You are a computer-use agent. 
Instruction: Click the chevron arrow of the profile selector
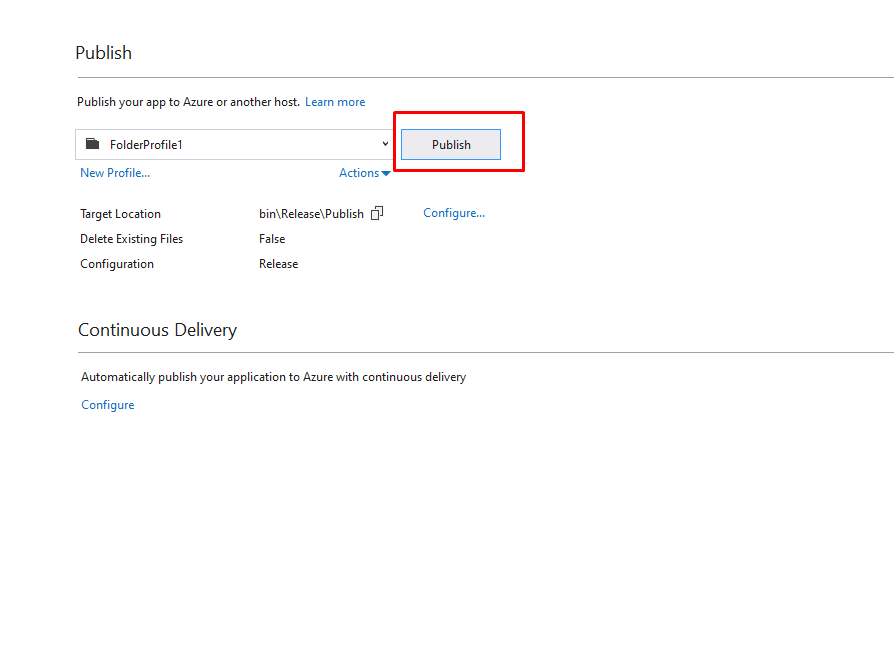pyautogui.click(x=385, y=144)
